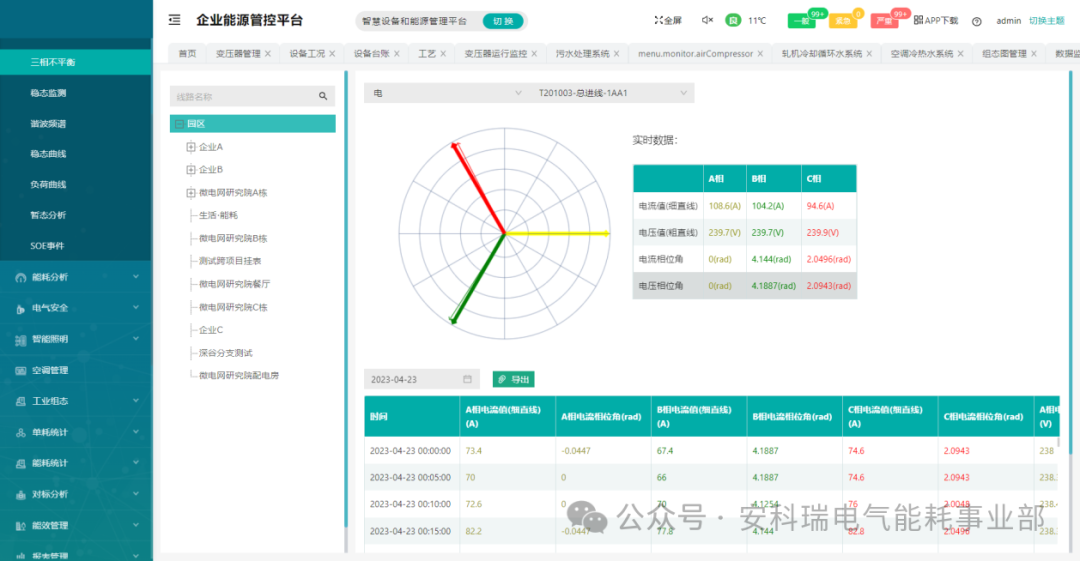The height and width of the screenshot is (561, 1080).
Task: Collapse the sidebar with the hamburger icon
Action: click(174, 20)
